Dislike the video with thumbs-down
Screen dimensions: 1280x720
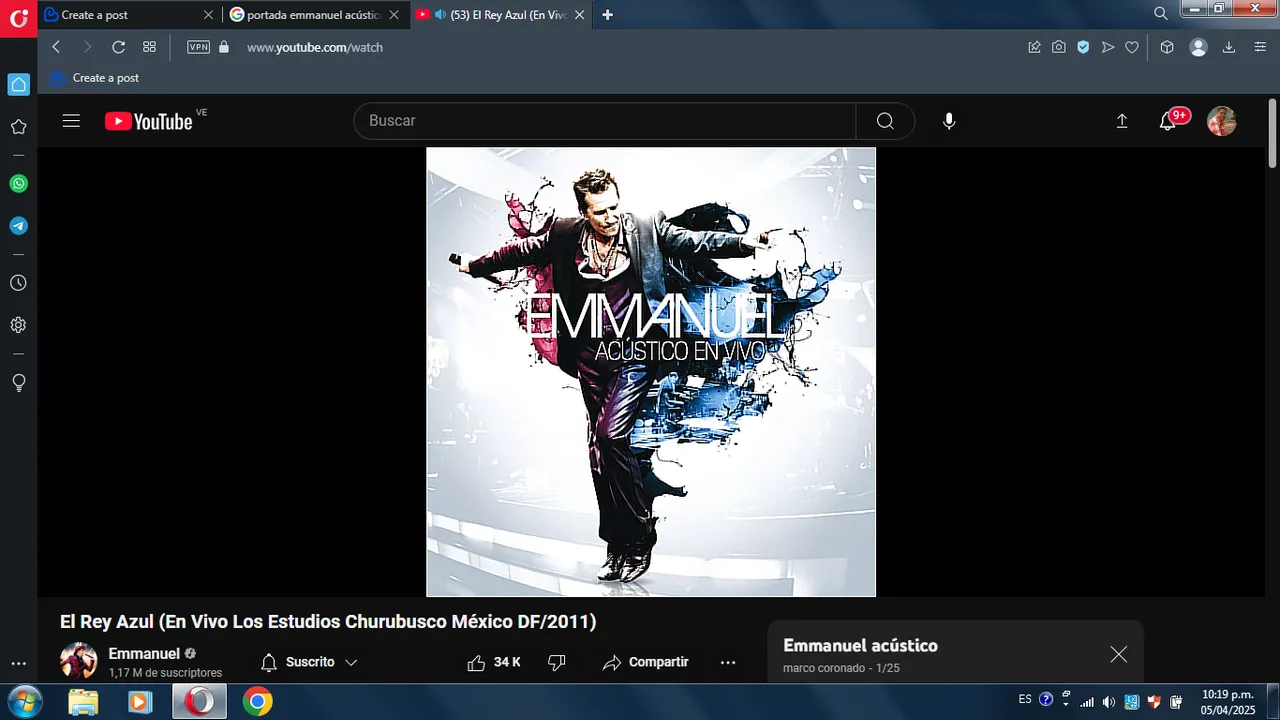pos(558,662)
